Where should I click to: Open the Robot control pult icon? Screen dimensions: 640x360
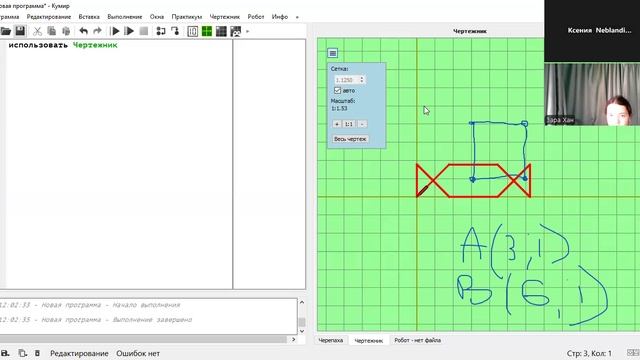(236, 31)
